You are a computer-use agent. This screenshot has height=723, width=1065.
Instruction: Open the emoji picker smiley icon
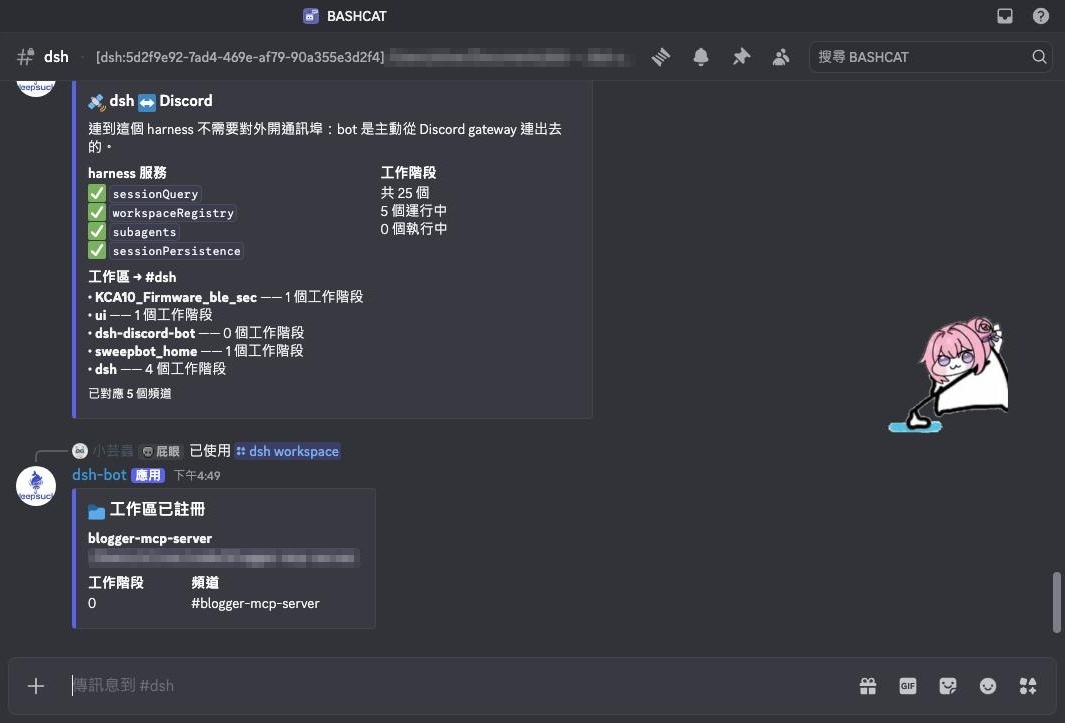(988, 686)
